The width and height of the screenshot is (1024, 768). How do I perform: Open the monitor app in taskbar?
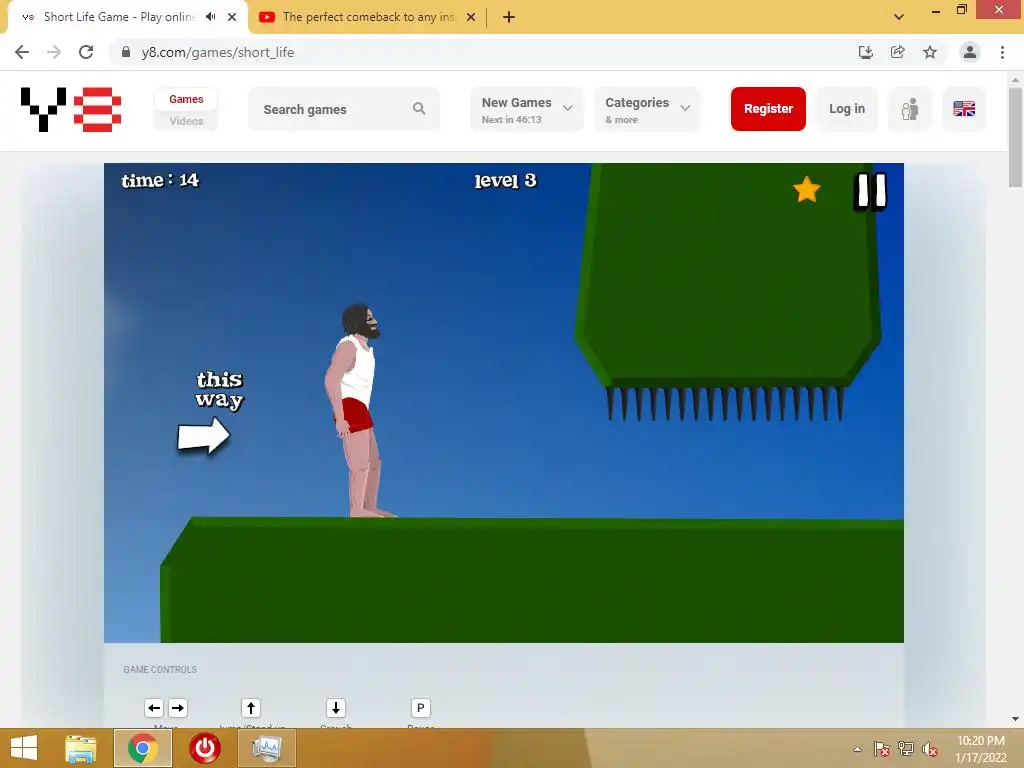point(267,748)
